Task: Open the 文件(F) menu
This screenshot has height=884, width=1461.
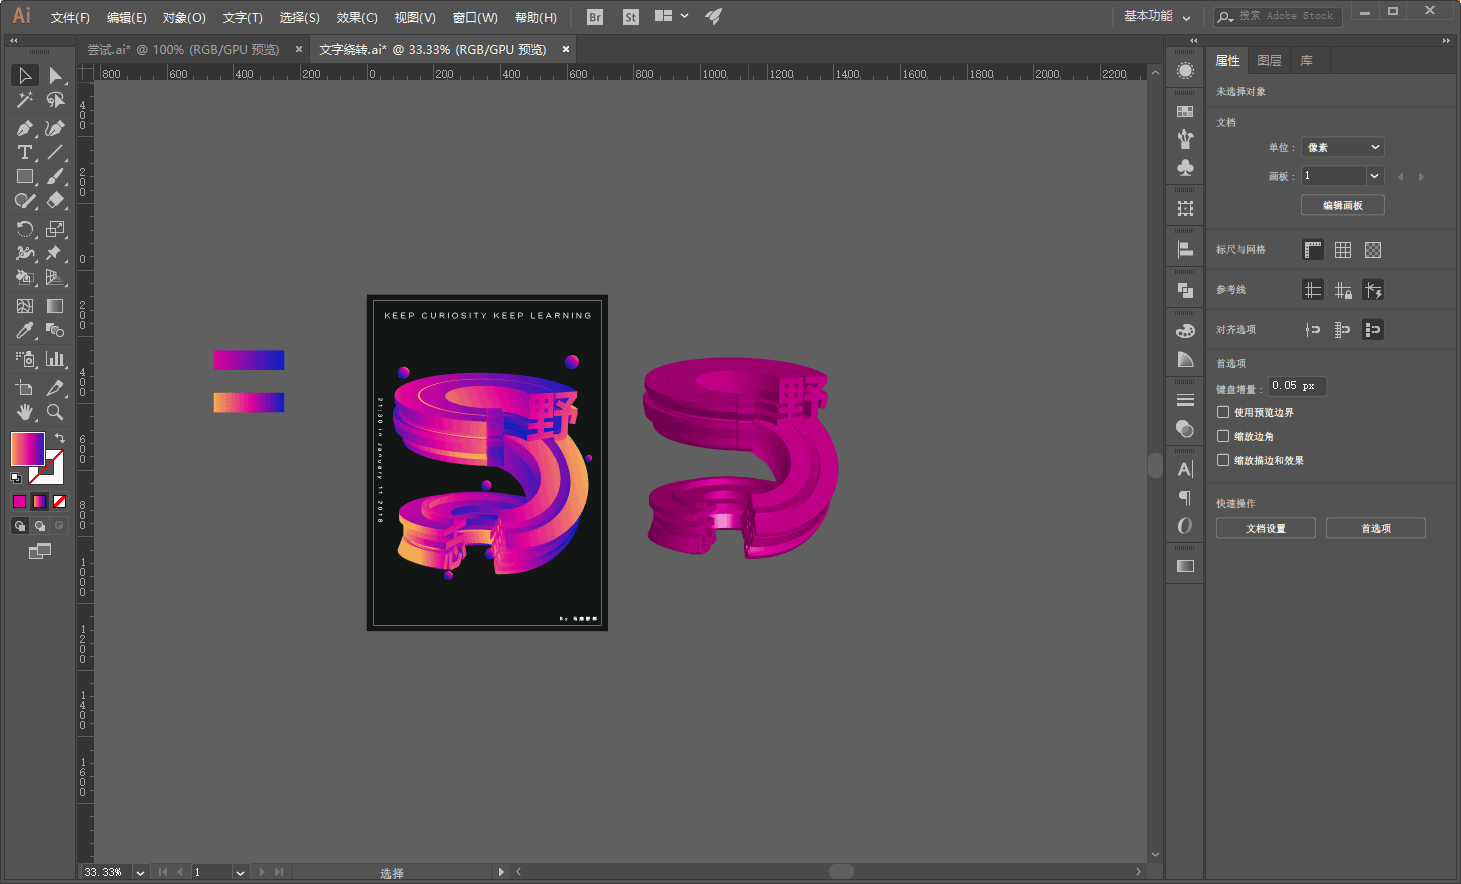Action: [70, 17]
